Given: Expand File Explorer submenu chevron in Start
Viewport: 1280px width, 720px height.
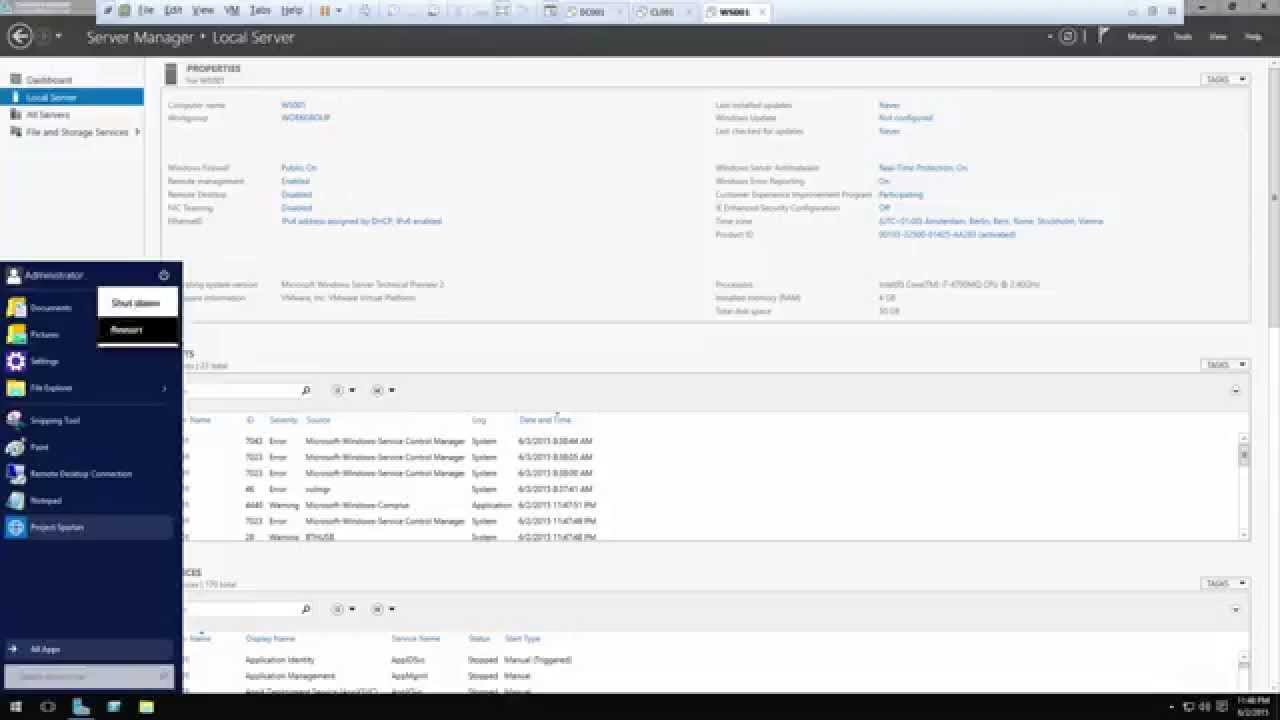Looking at the screenshot, I should point(165,388).
